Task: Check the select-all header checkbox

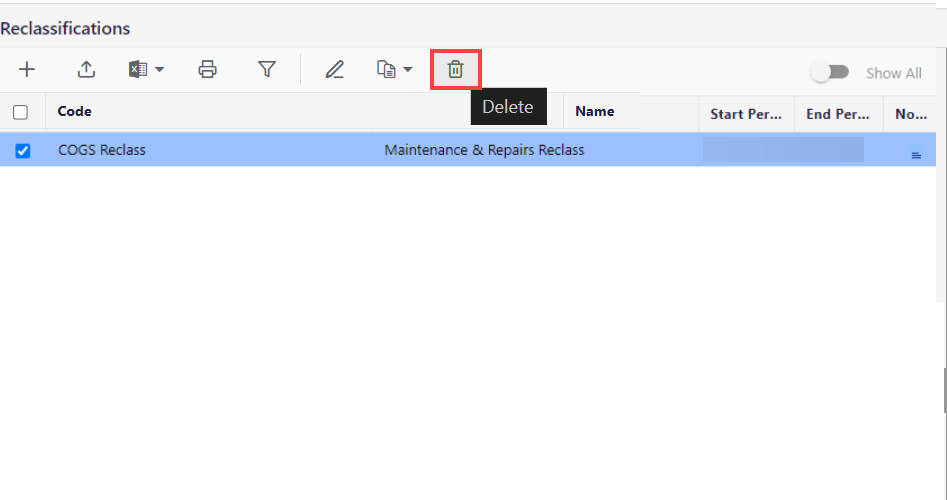Action: [21, 112]
